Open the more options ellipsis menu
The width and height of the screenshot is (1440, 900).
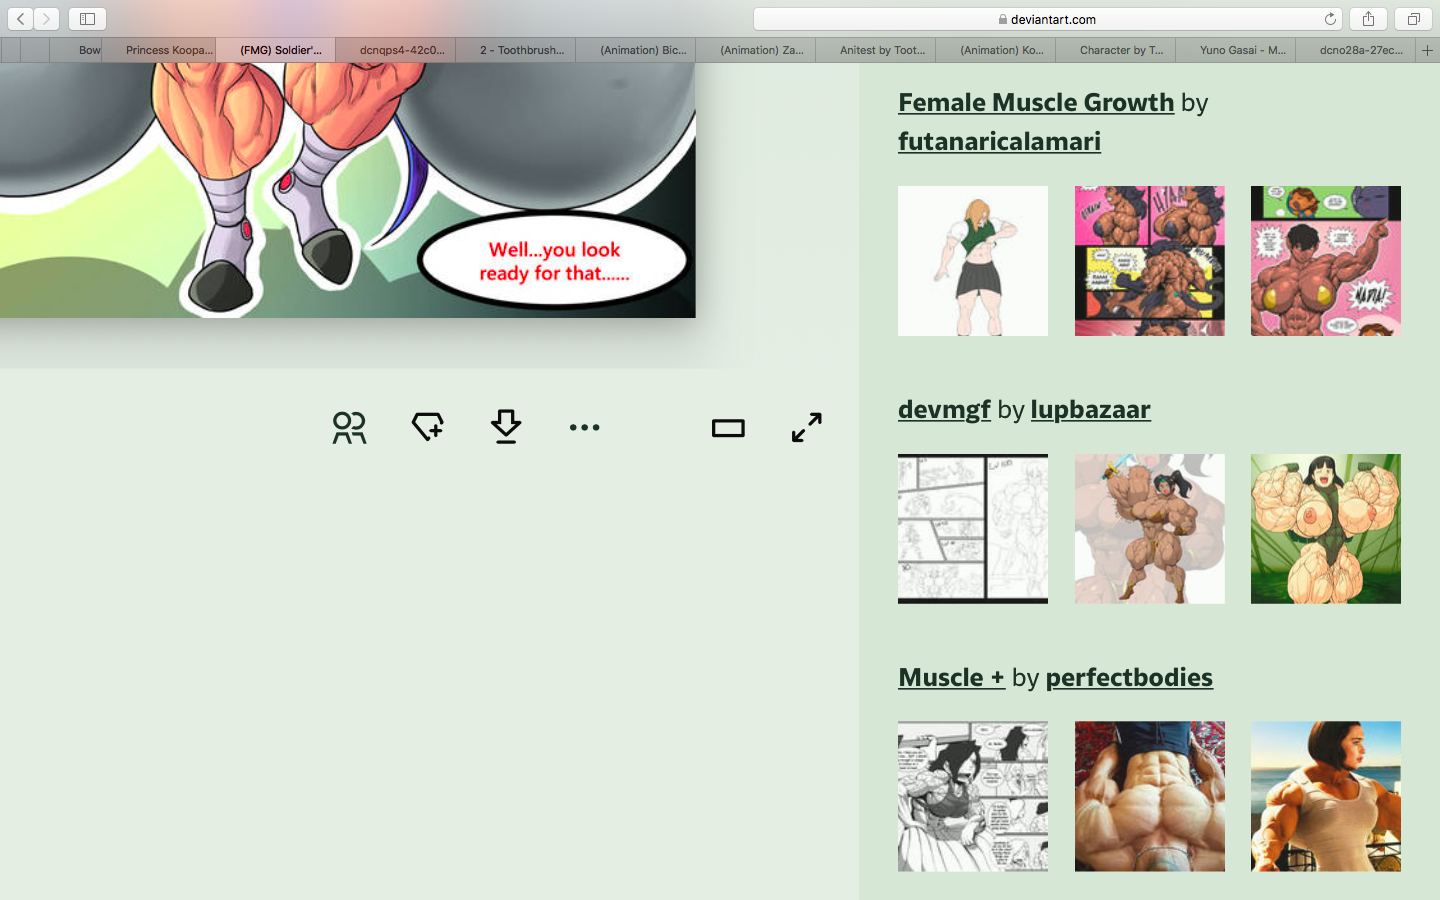pos(584,427)
